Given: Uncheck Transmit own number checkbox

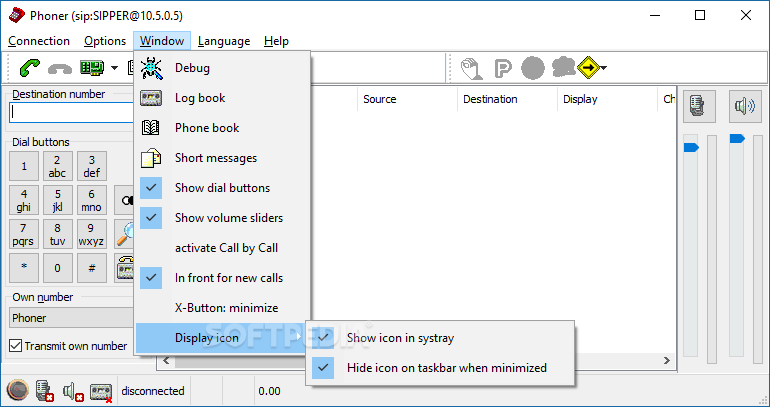Looking at the screenshot, I should [x=16, y=346].
